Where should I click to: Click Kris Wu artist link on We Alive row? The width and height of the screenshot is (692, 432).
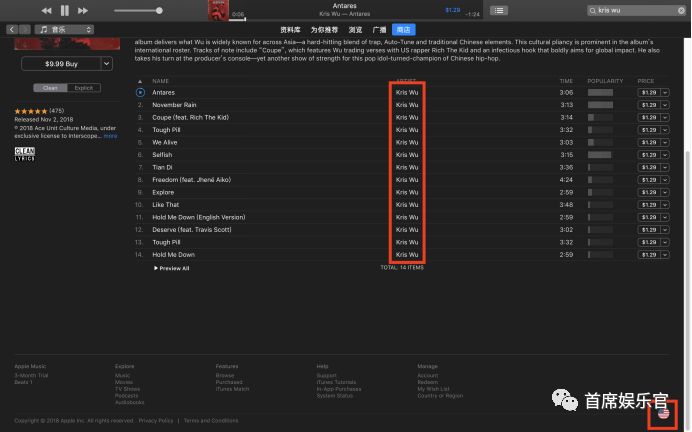coord(407,143)
